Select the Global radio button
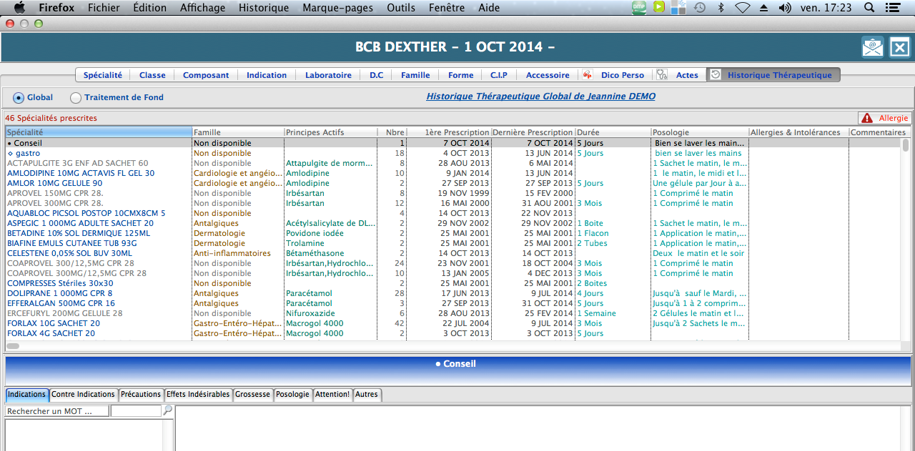The width and height of the screenshot is (915, 451). [19, 98]
